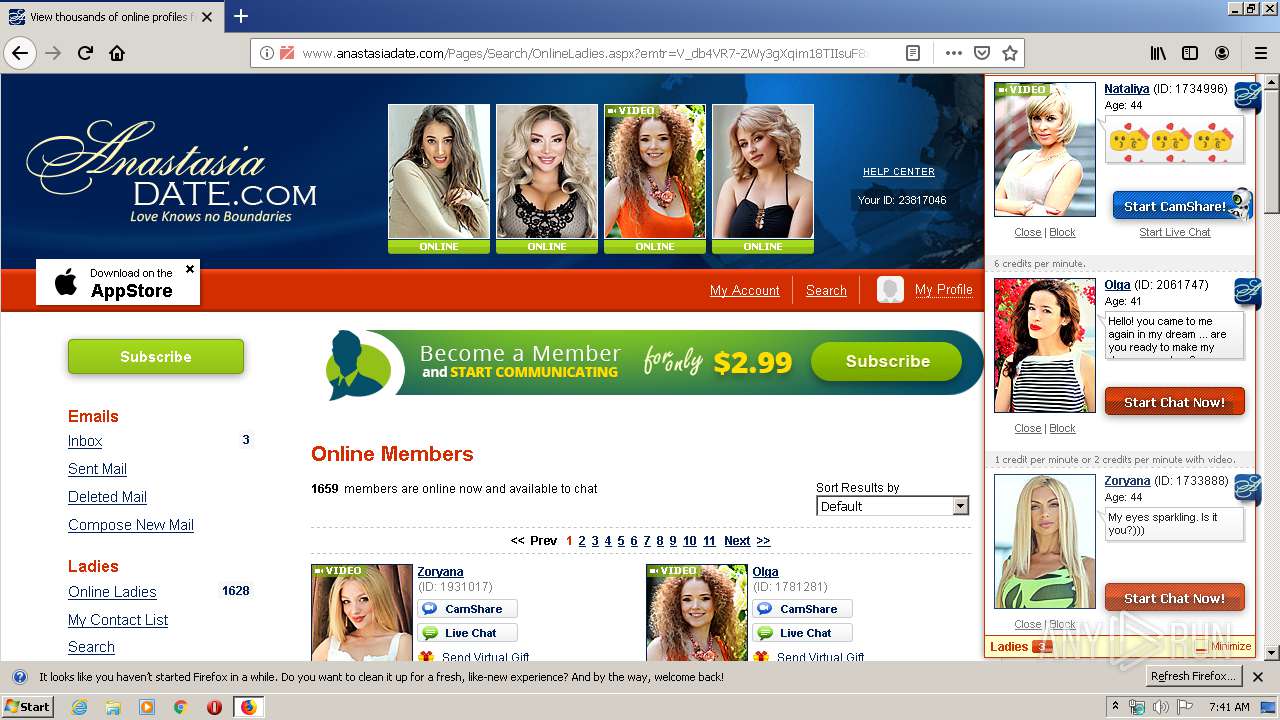Open Firefox library icon
This screenshot has height=720, width=1280.
coord(1158,53)
